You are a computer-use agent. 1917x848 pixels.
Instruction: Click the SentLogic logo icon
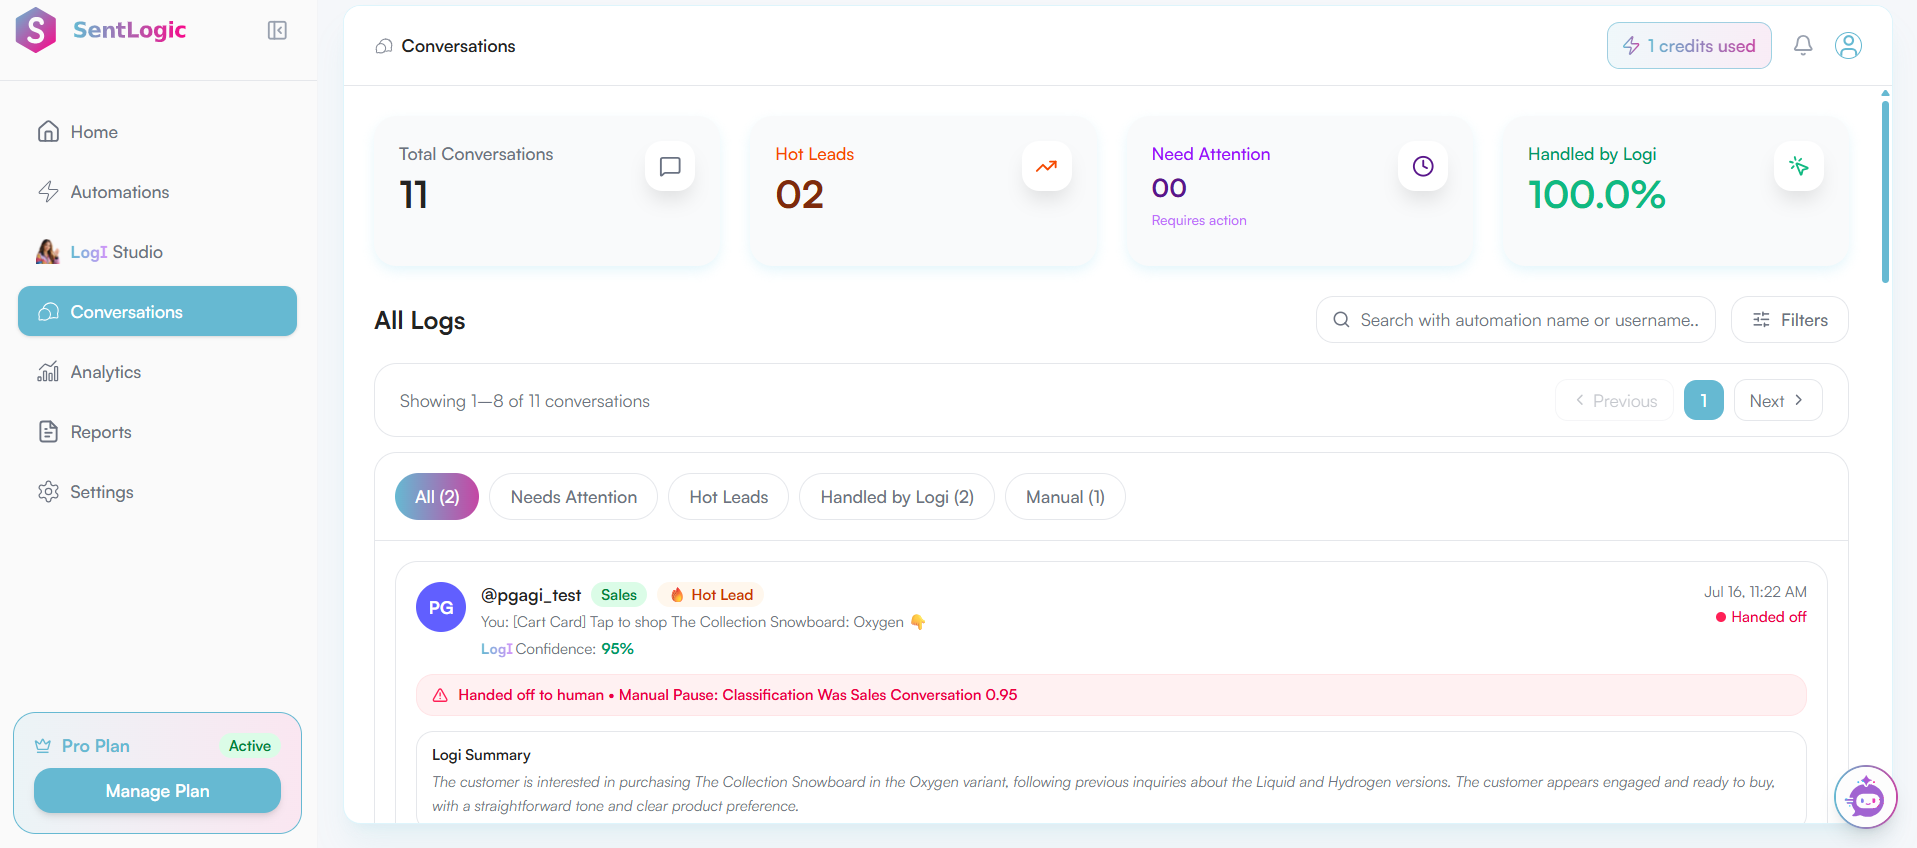(x=36, y=30)
